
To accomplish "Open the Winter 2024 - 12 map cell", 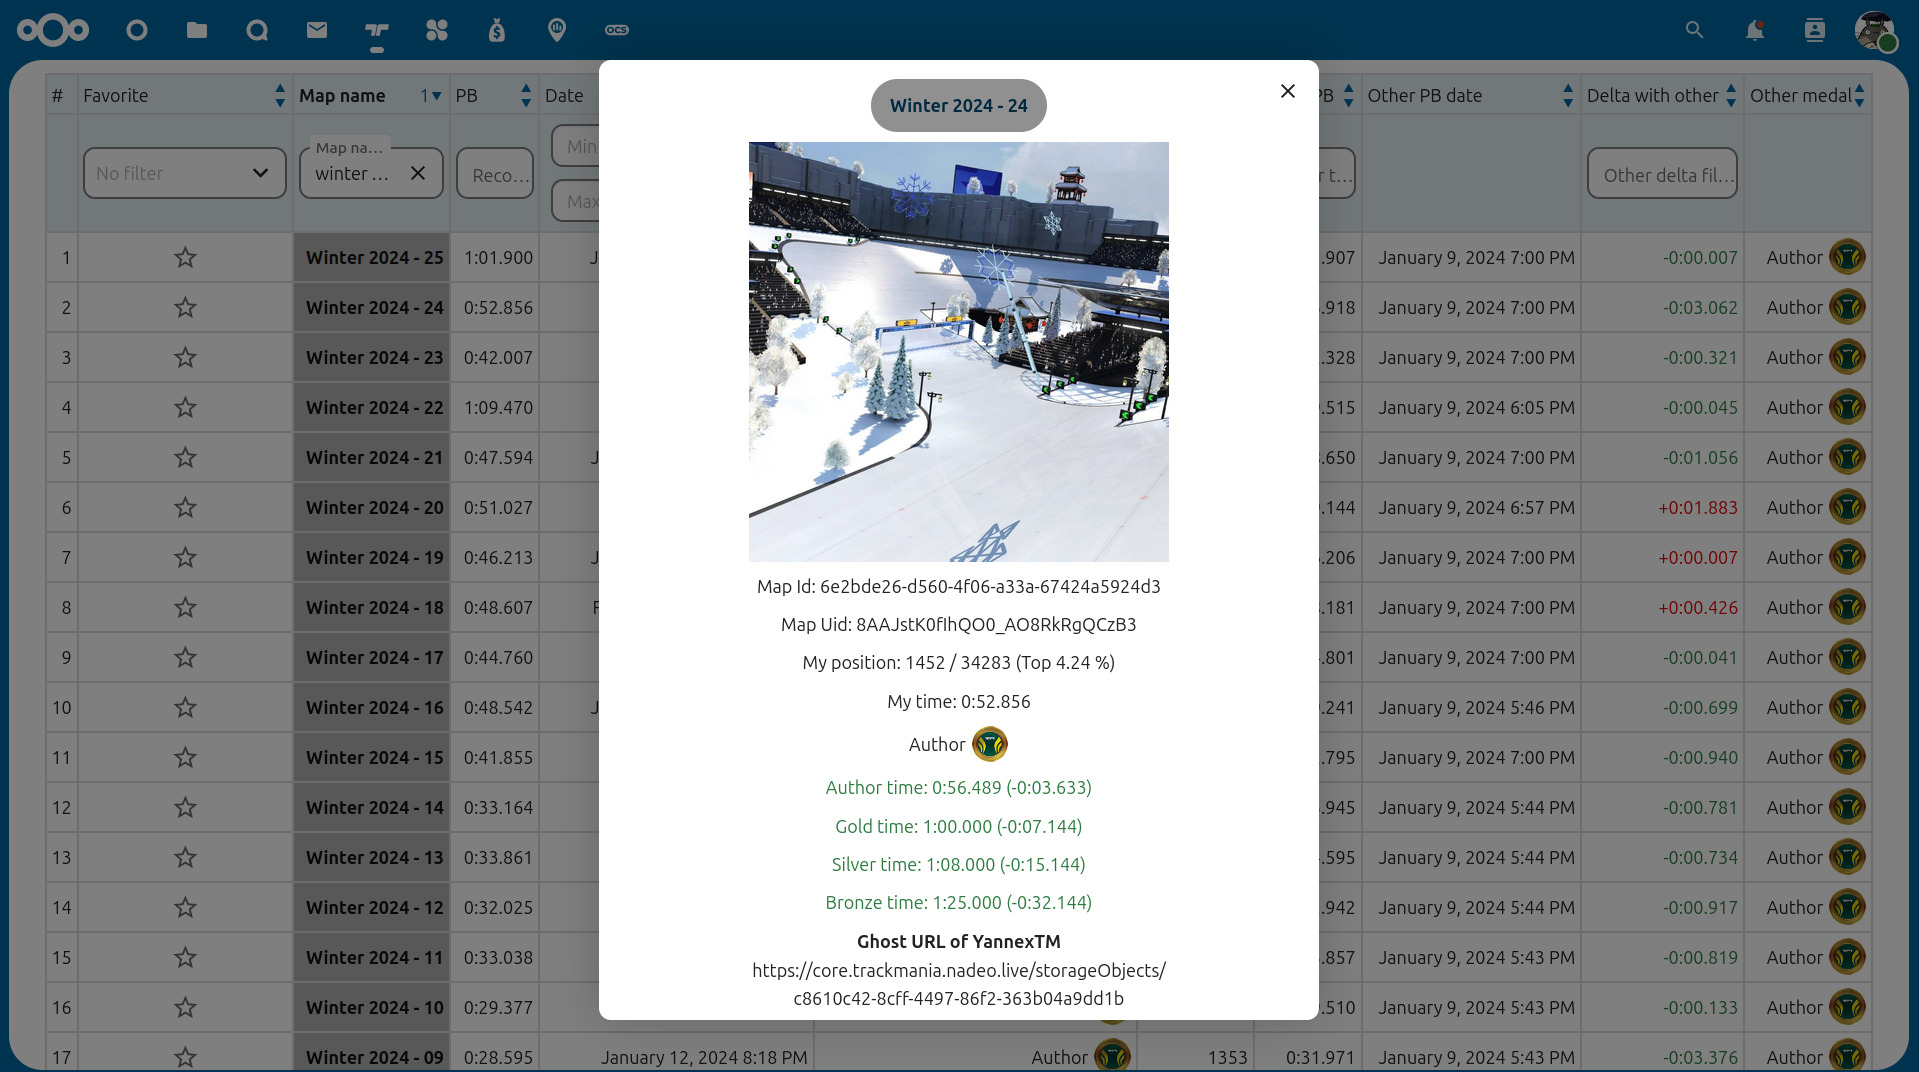I will tap(372, 908).
